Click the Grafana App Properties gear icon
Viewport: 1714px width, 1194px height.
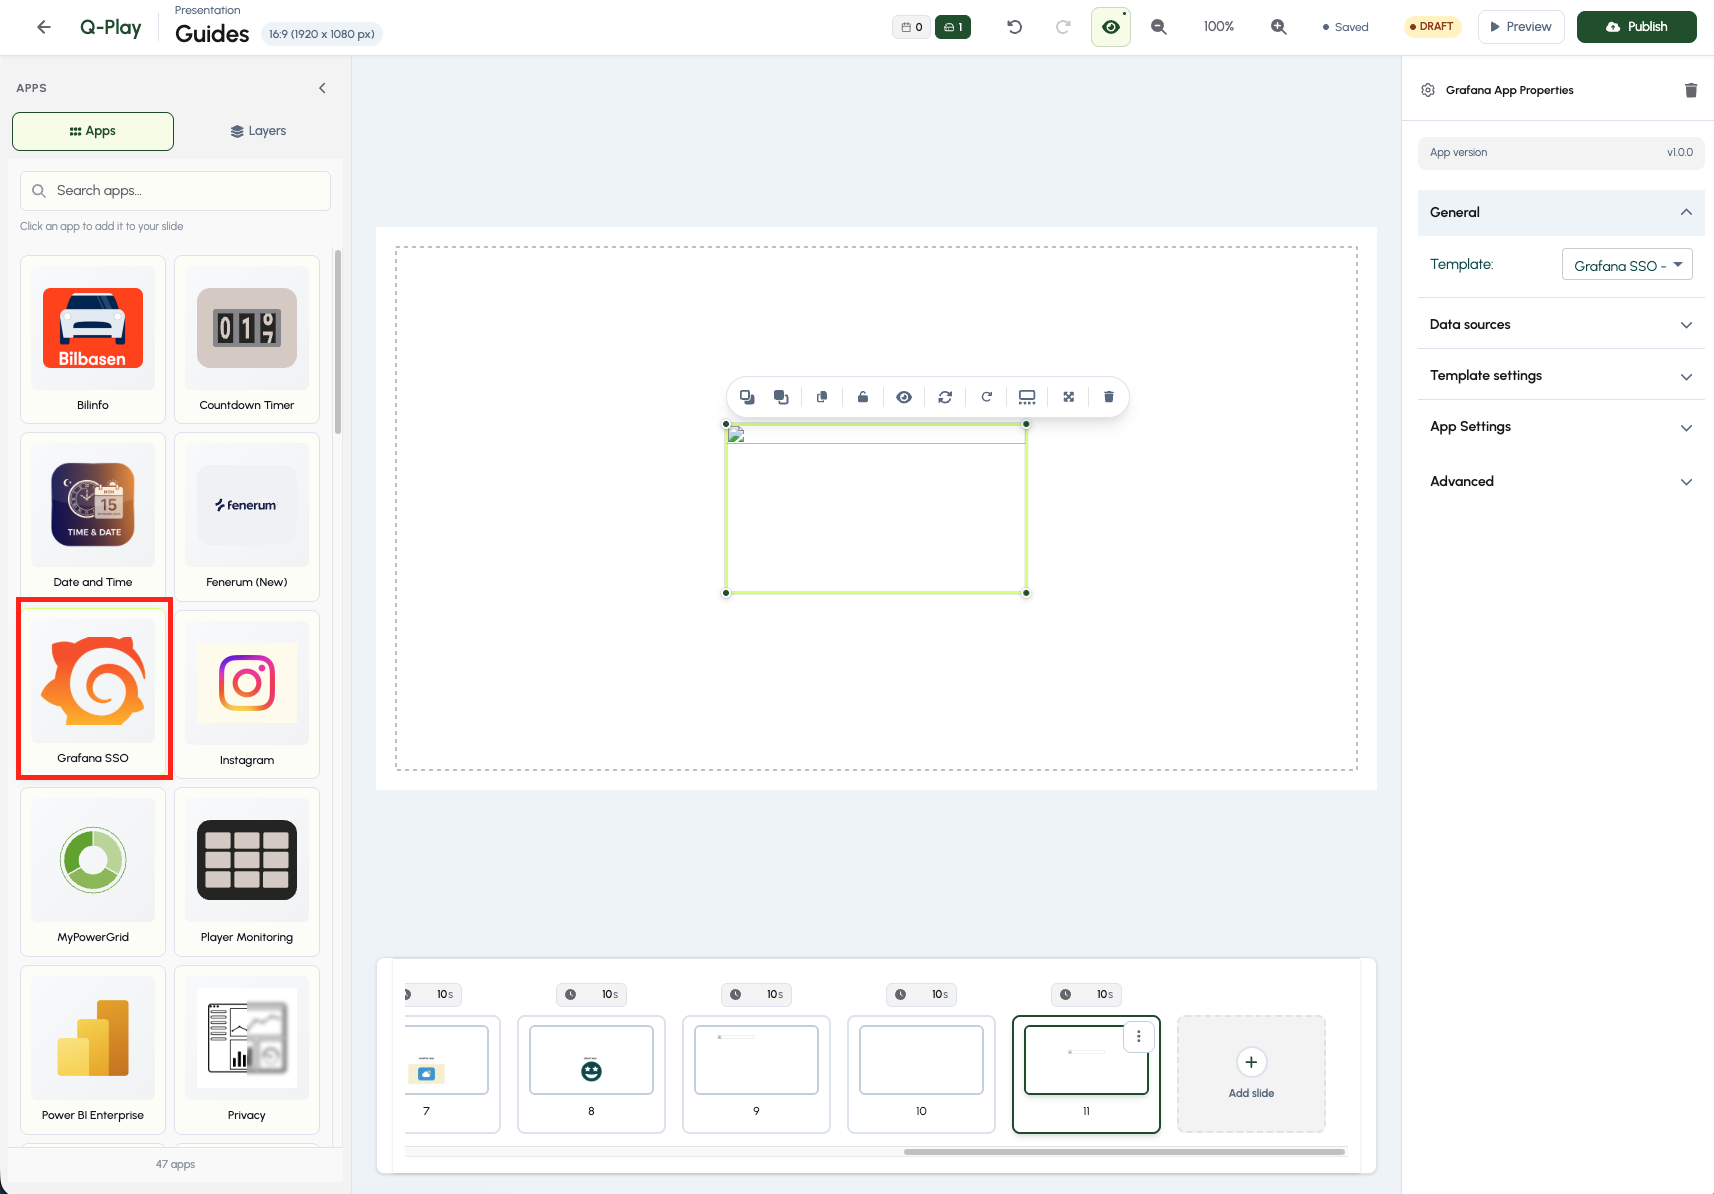click(x=1428, y=90)
